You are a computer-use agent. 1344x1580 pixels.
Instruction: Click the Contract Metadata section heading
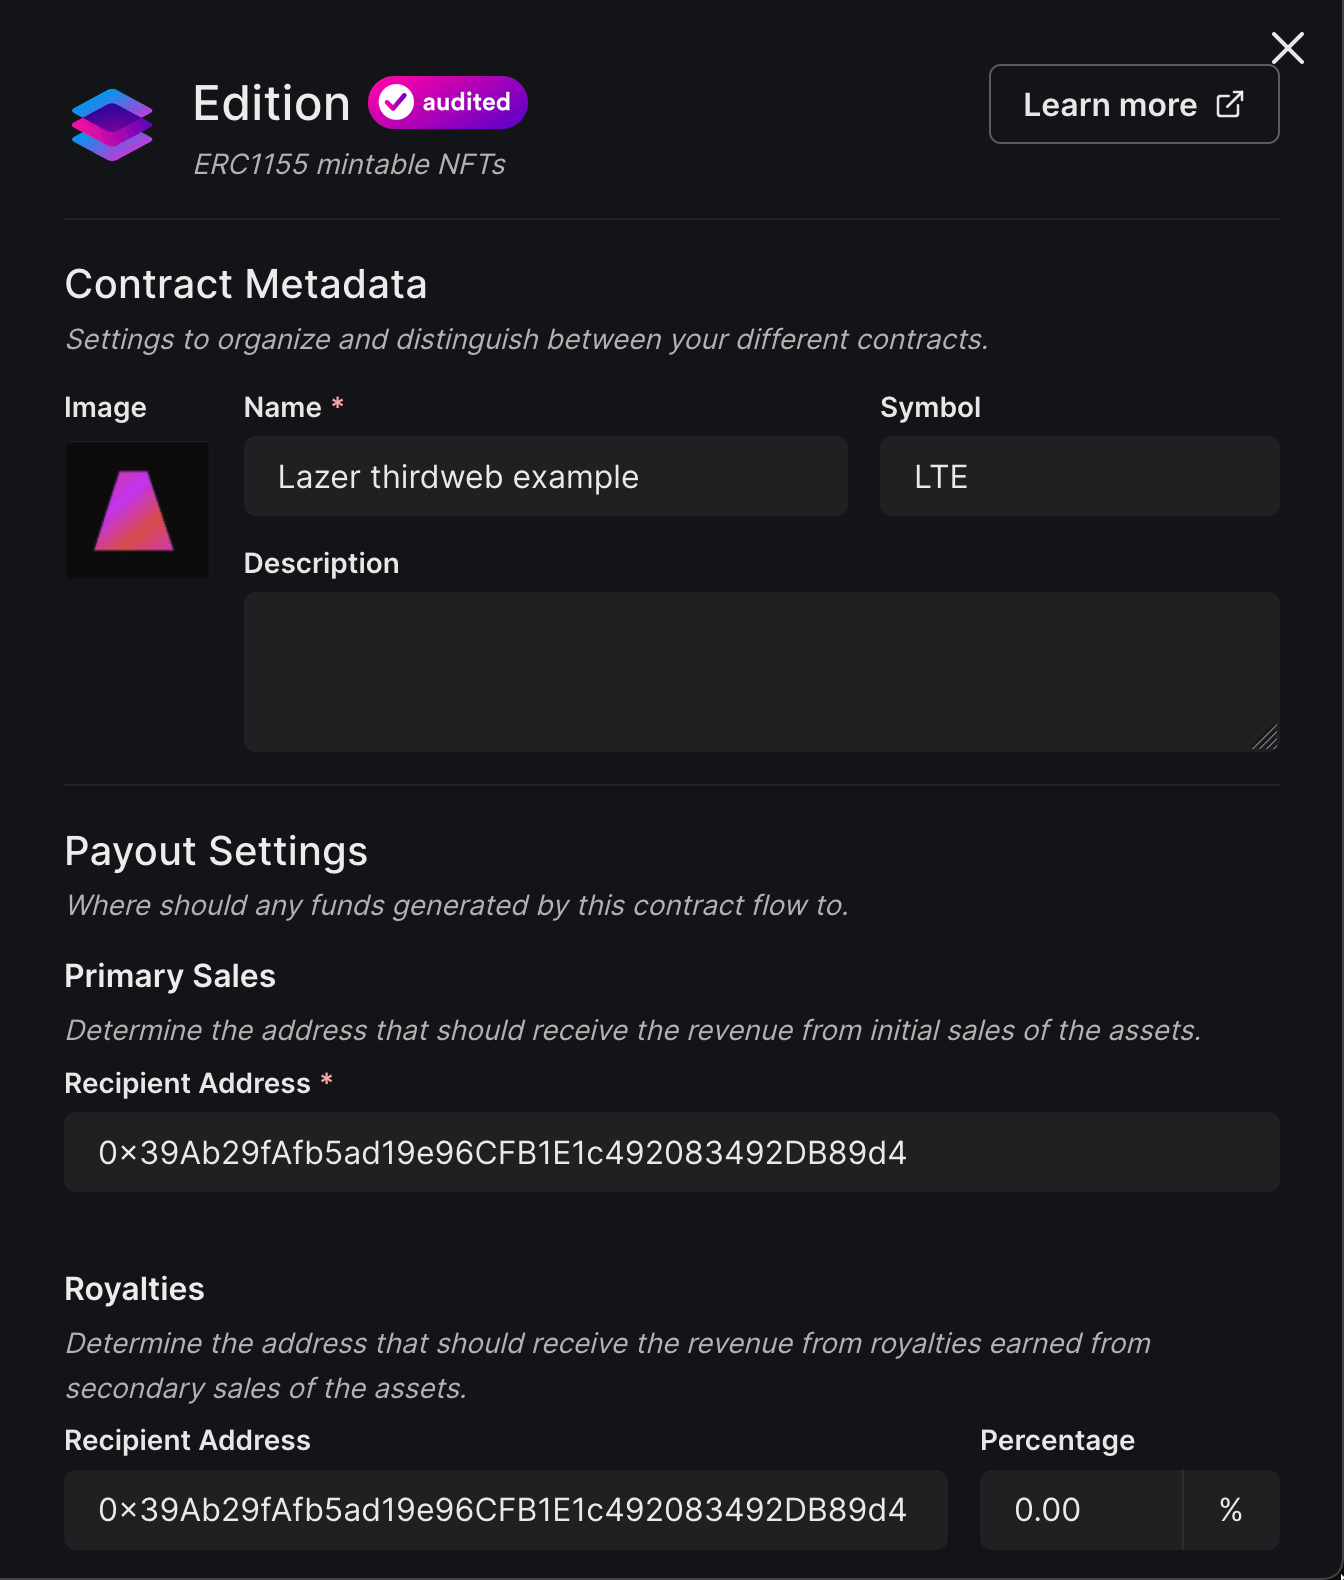tap(245, 284)
